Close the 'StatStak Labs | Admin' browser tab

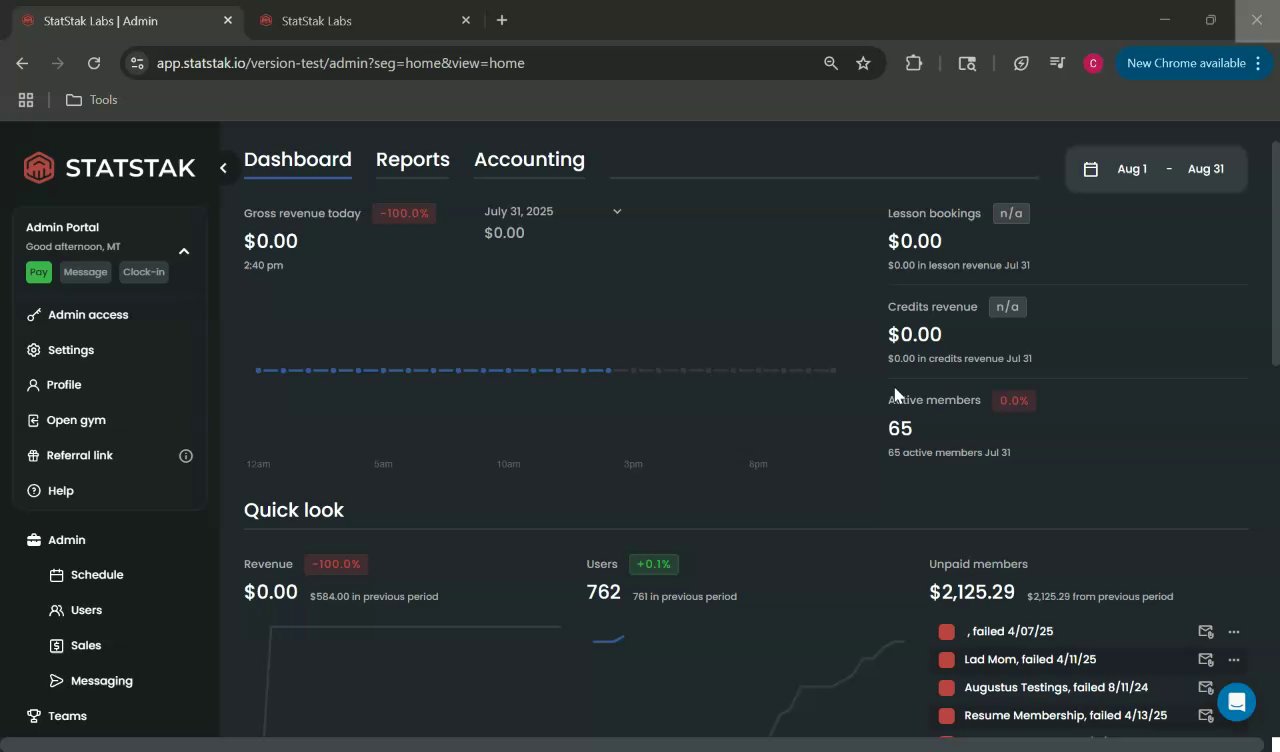pyautogui.click(x=228, y=20)
